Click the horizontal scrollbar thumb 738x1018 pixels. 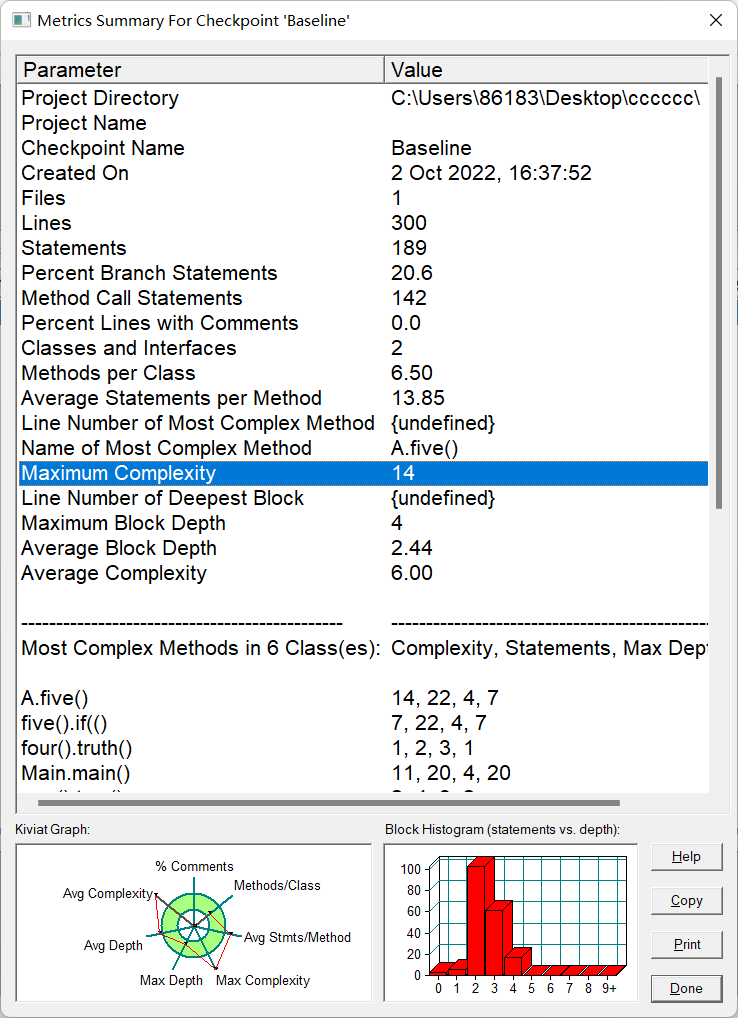(328, 803)
